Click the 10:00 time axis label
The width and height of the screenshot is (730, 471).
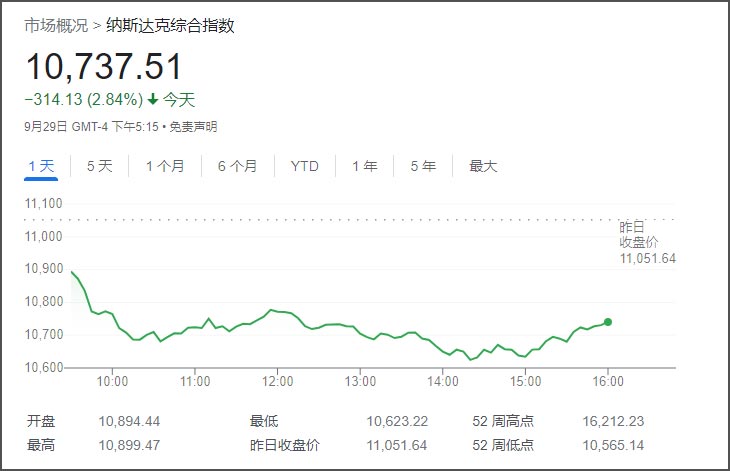tap(112, 381)
